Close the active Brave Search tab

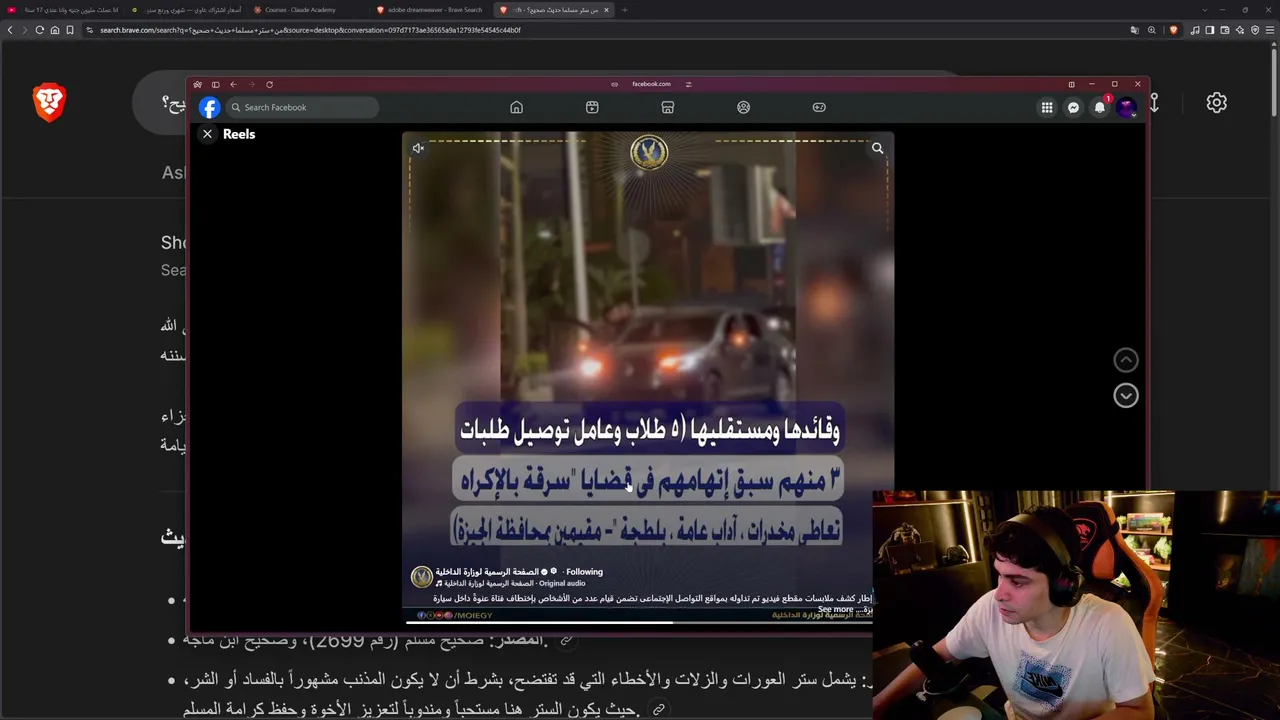[606, 10]
